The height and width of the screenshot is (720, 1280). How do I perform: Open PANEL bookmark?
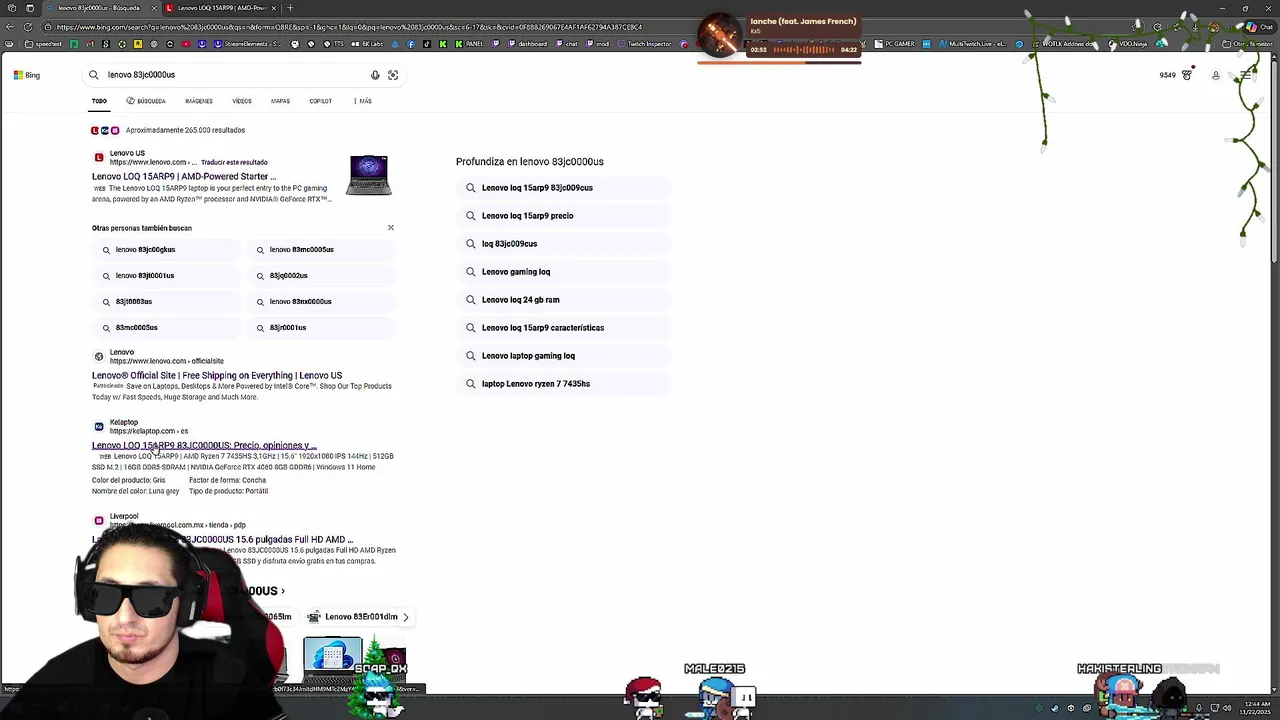pos(468,44)
